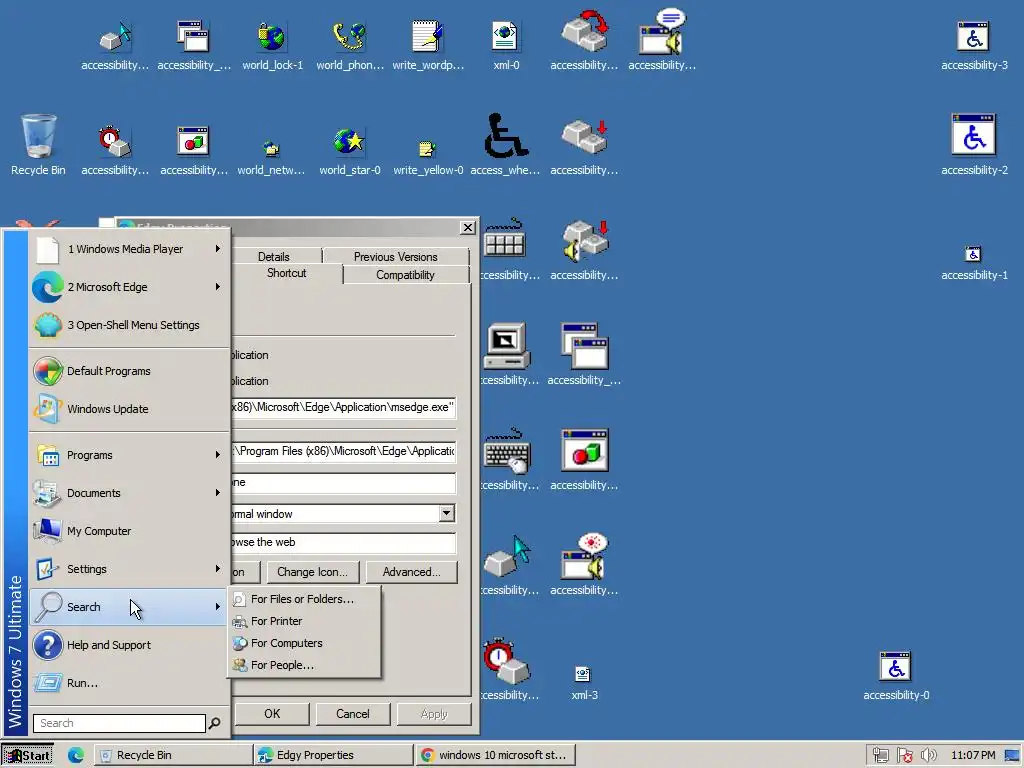Select the xml-3 desktop icon

point(584,683)
